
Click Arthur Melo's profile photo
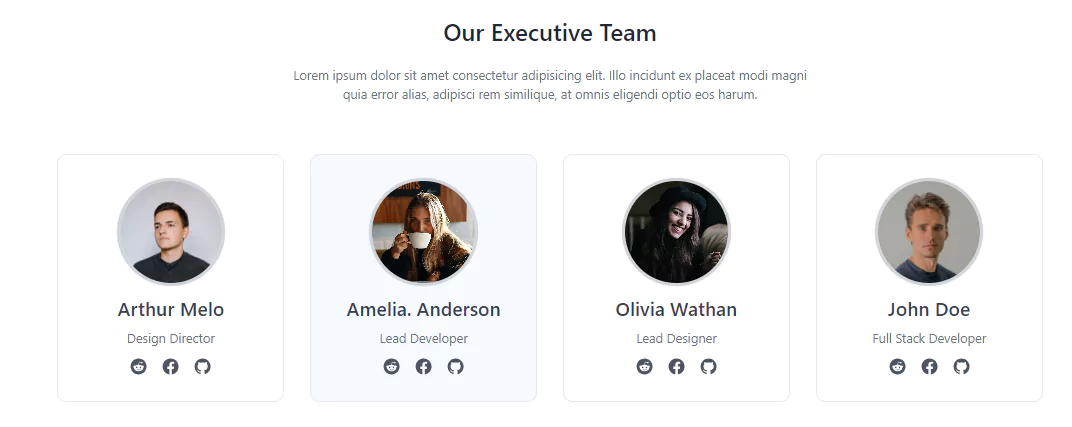click(x=171, y=232)
